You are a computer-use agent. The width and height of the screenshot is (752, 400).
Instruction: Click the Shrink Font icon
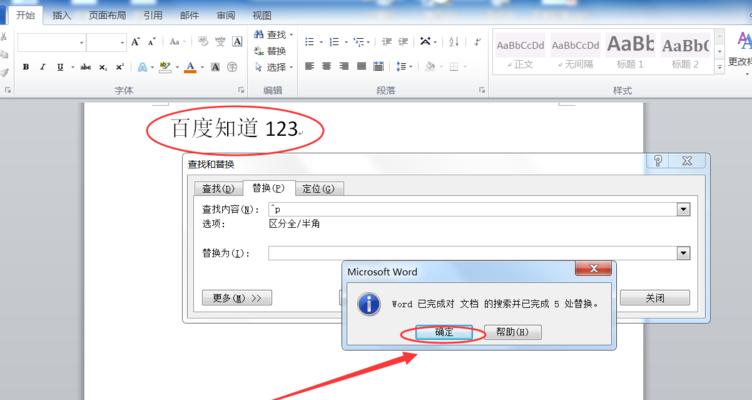pyautogui.click(x=152, y=42)
